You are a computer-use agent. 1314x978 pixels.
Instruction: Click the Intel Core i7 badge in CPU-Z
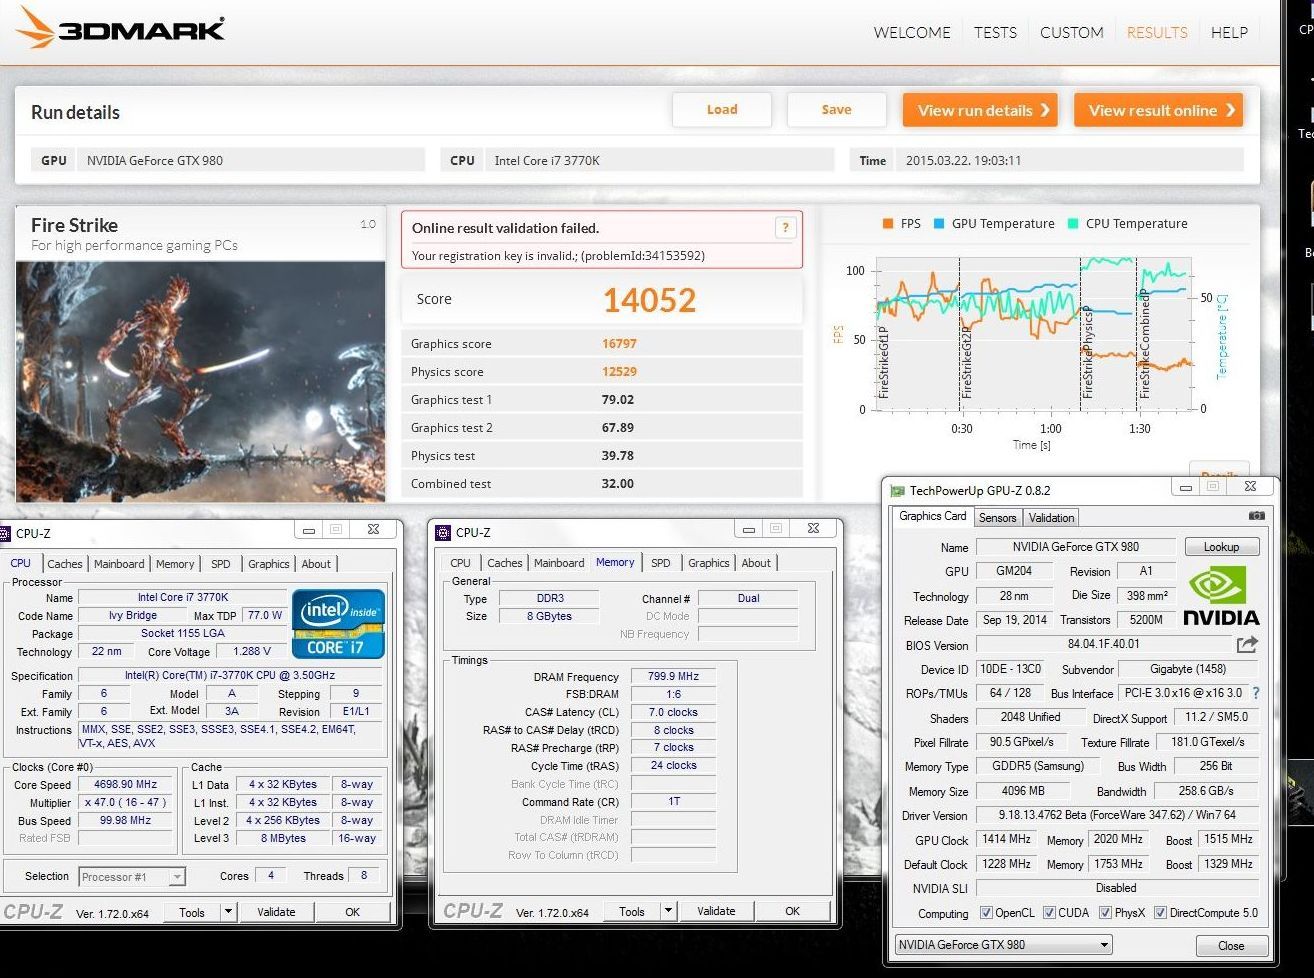click(x=338, y=624)
